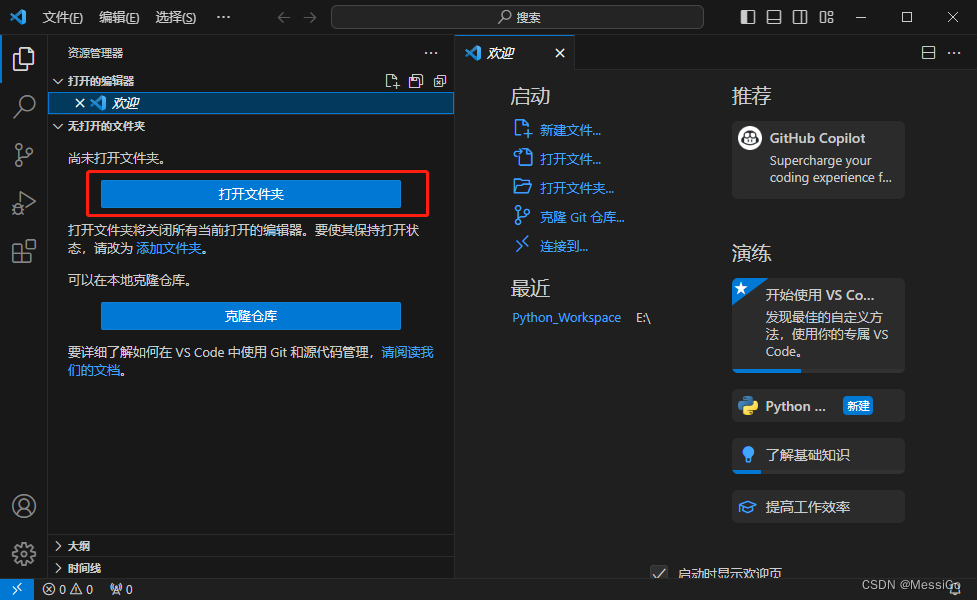
Task: Go back with the left arrow
Action: coord(284,17)
